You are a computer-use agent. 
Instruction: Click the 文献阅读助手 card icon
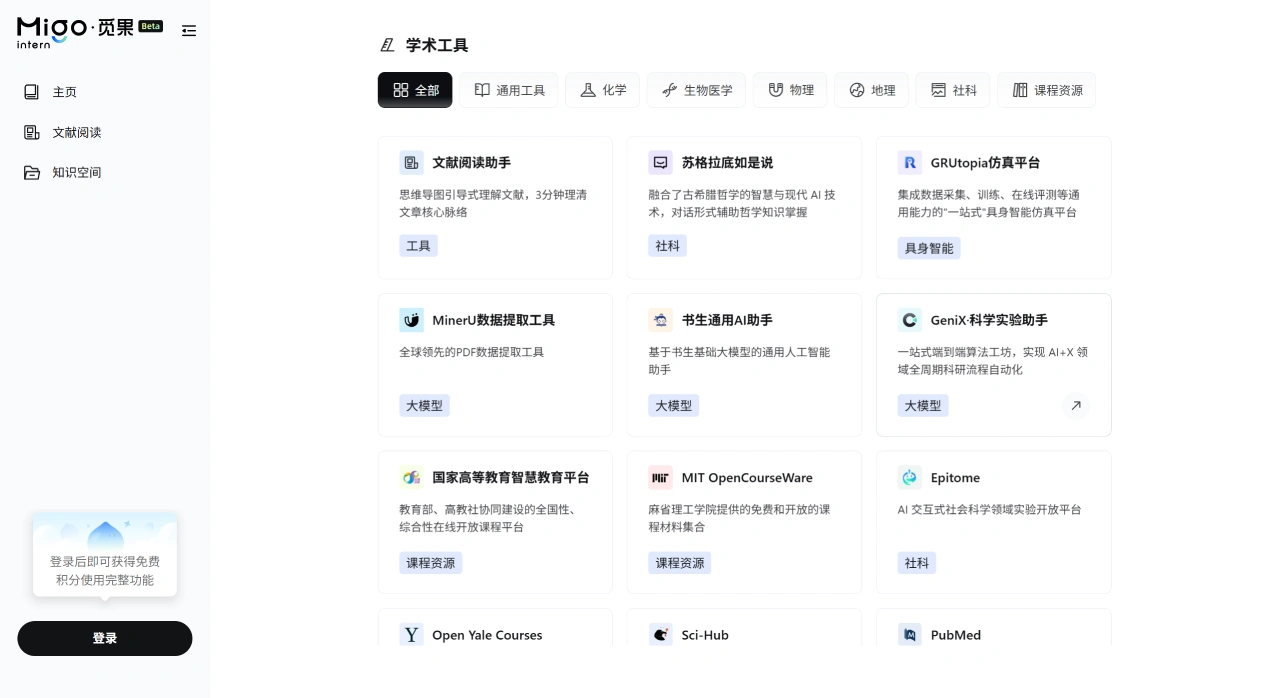(411, 163)
